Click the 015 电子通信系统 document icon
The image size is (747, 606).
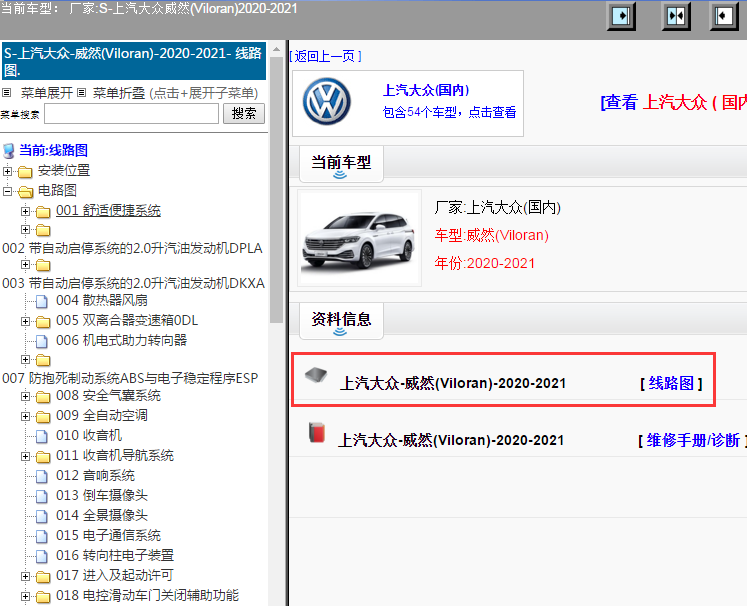pos(42,536)
